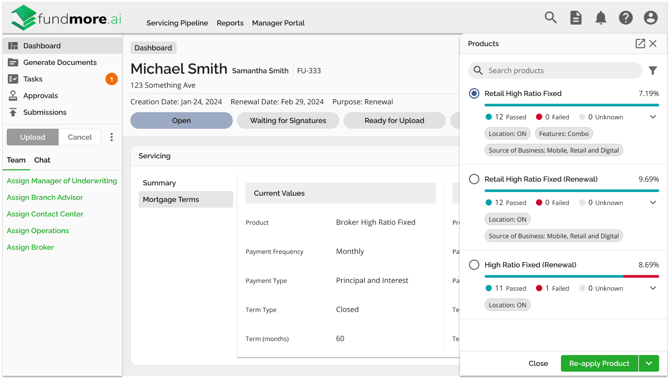Screen dimensions: 670x379
Task: Click progress bar of Retail High Ratio Fixed 7.19%
Action: [572, 105]
